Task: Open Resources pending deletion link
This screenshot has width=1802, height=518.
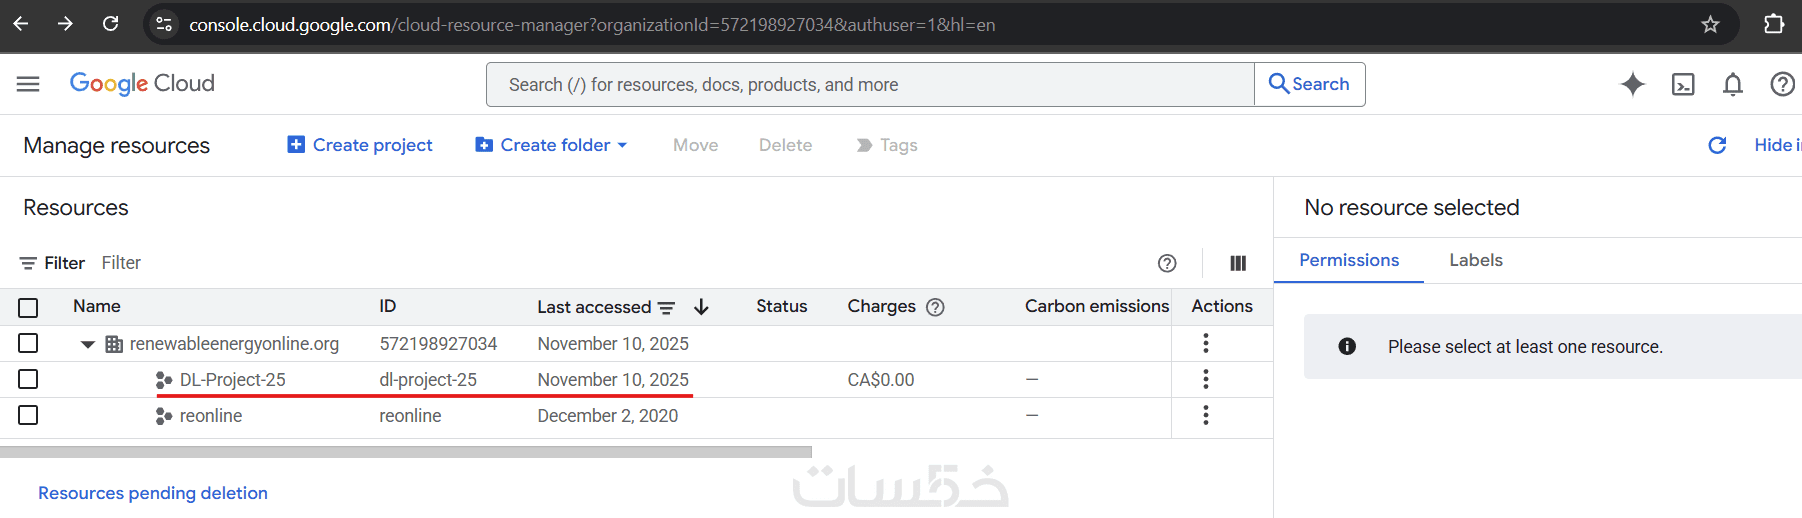Action: click(153, 493)
